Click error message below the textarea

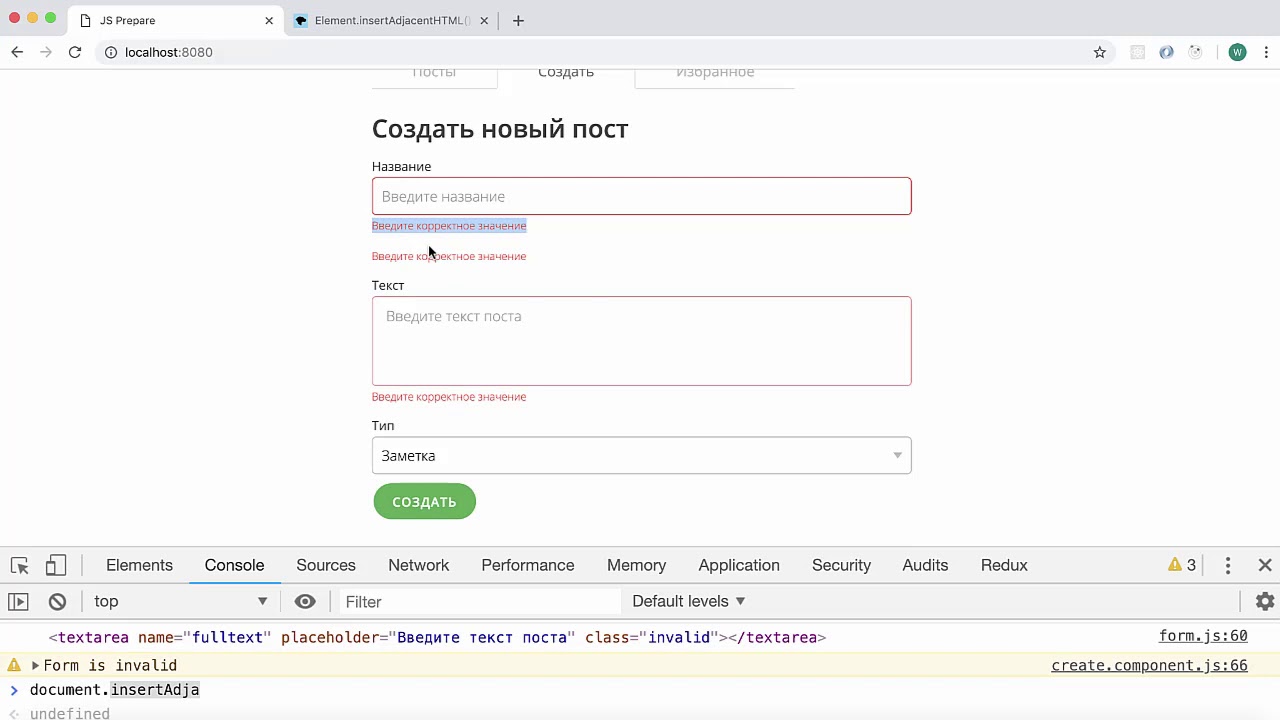[x=449, y=397]
